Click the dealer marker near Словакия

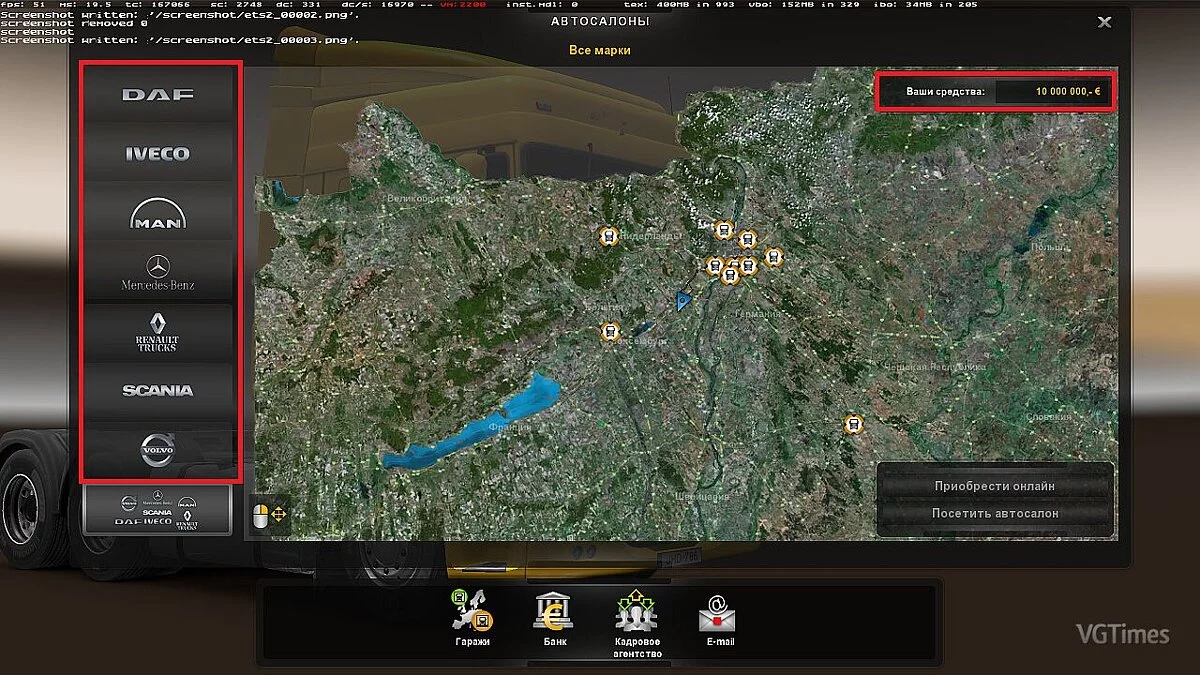[x=854, y=424]
